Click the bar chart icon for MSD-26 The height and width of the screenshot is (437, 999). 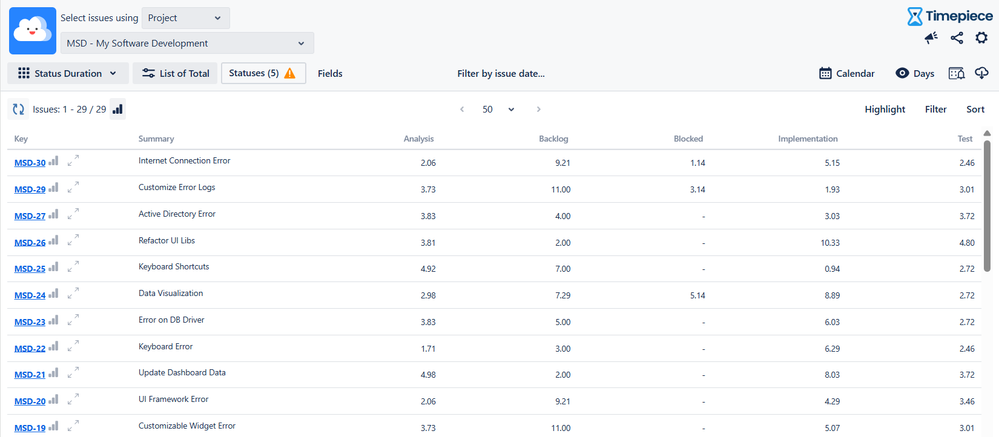pyautogui.click(x=54, y=241)
